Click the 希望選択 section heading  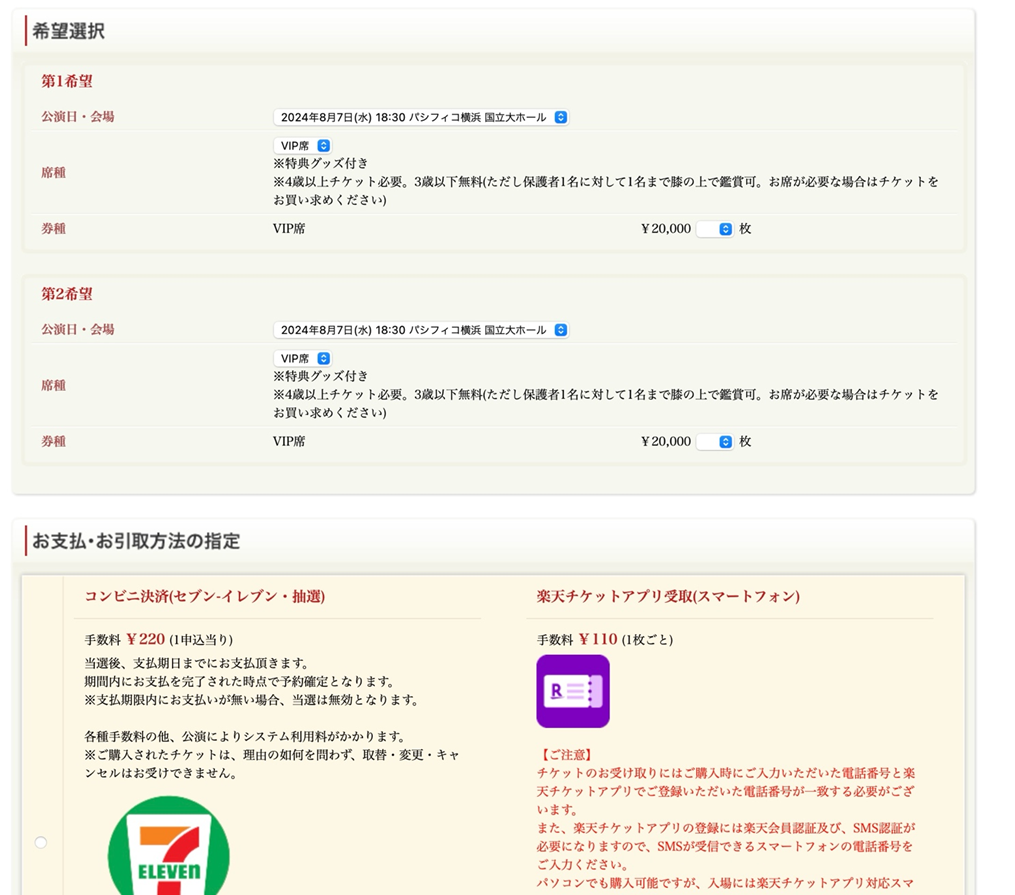pyautogui.click(x=68, y=31)
